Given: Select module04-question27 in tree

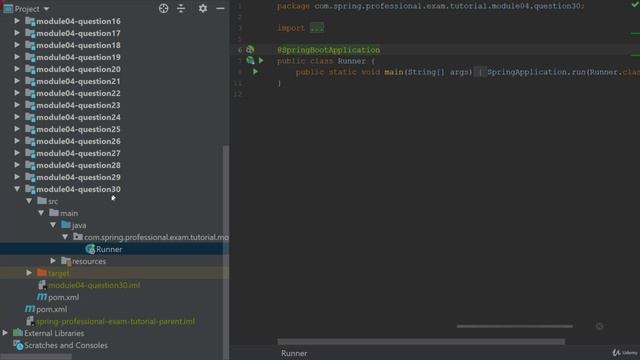Looking at the screenshot, I should 78,153.
